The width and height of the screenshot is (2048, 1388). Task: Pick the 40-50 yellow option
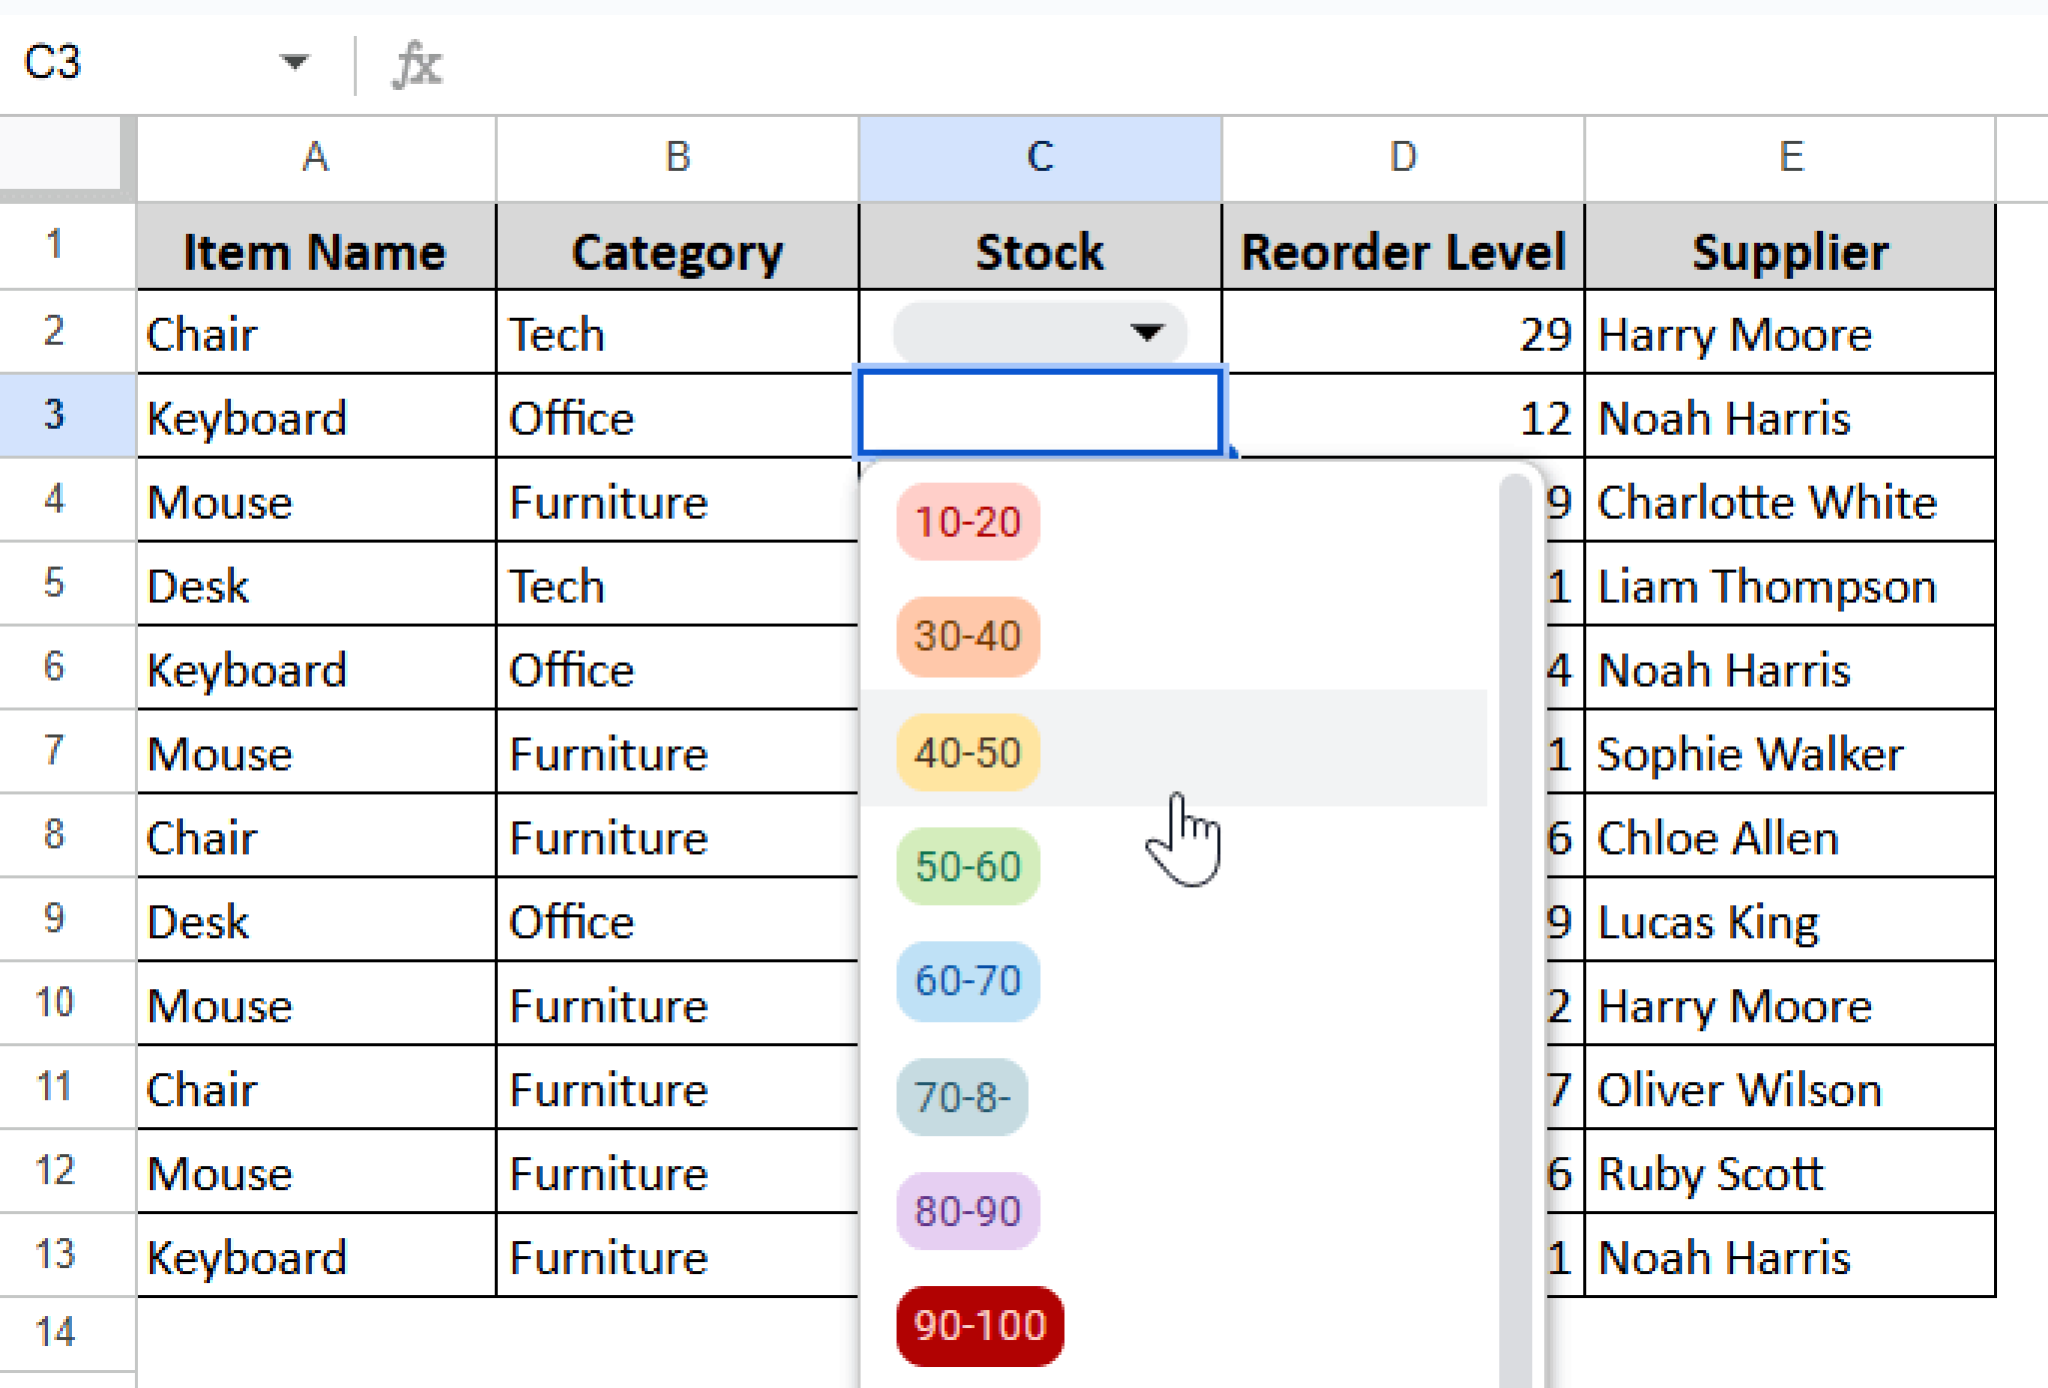point(967,752)
